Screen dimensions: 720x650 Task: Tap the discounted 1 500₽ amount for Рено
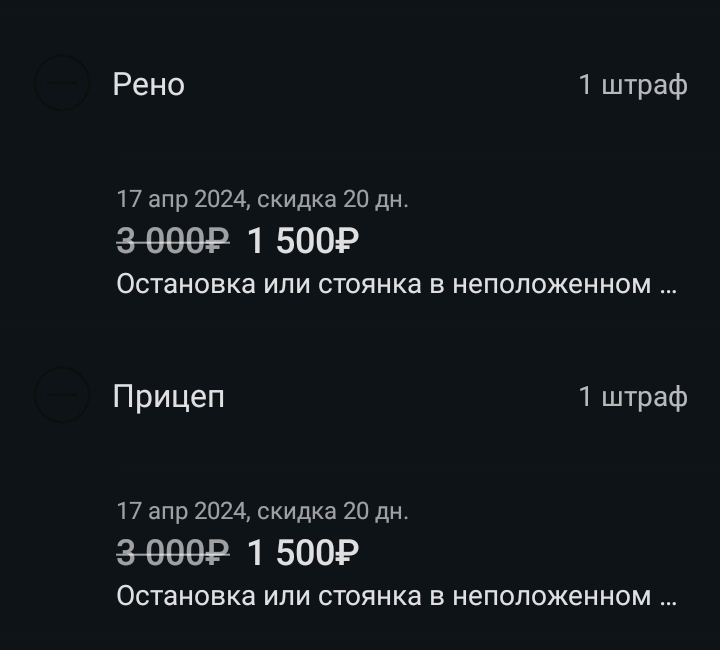coord(303,241)
